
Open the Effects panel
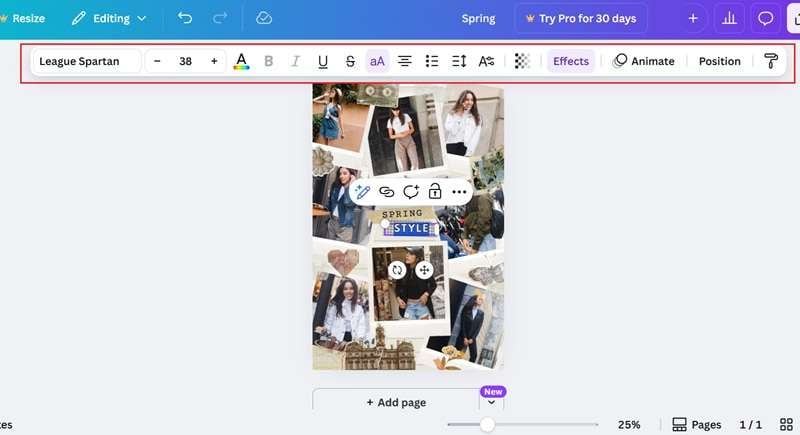[571, 61]
